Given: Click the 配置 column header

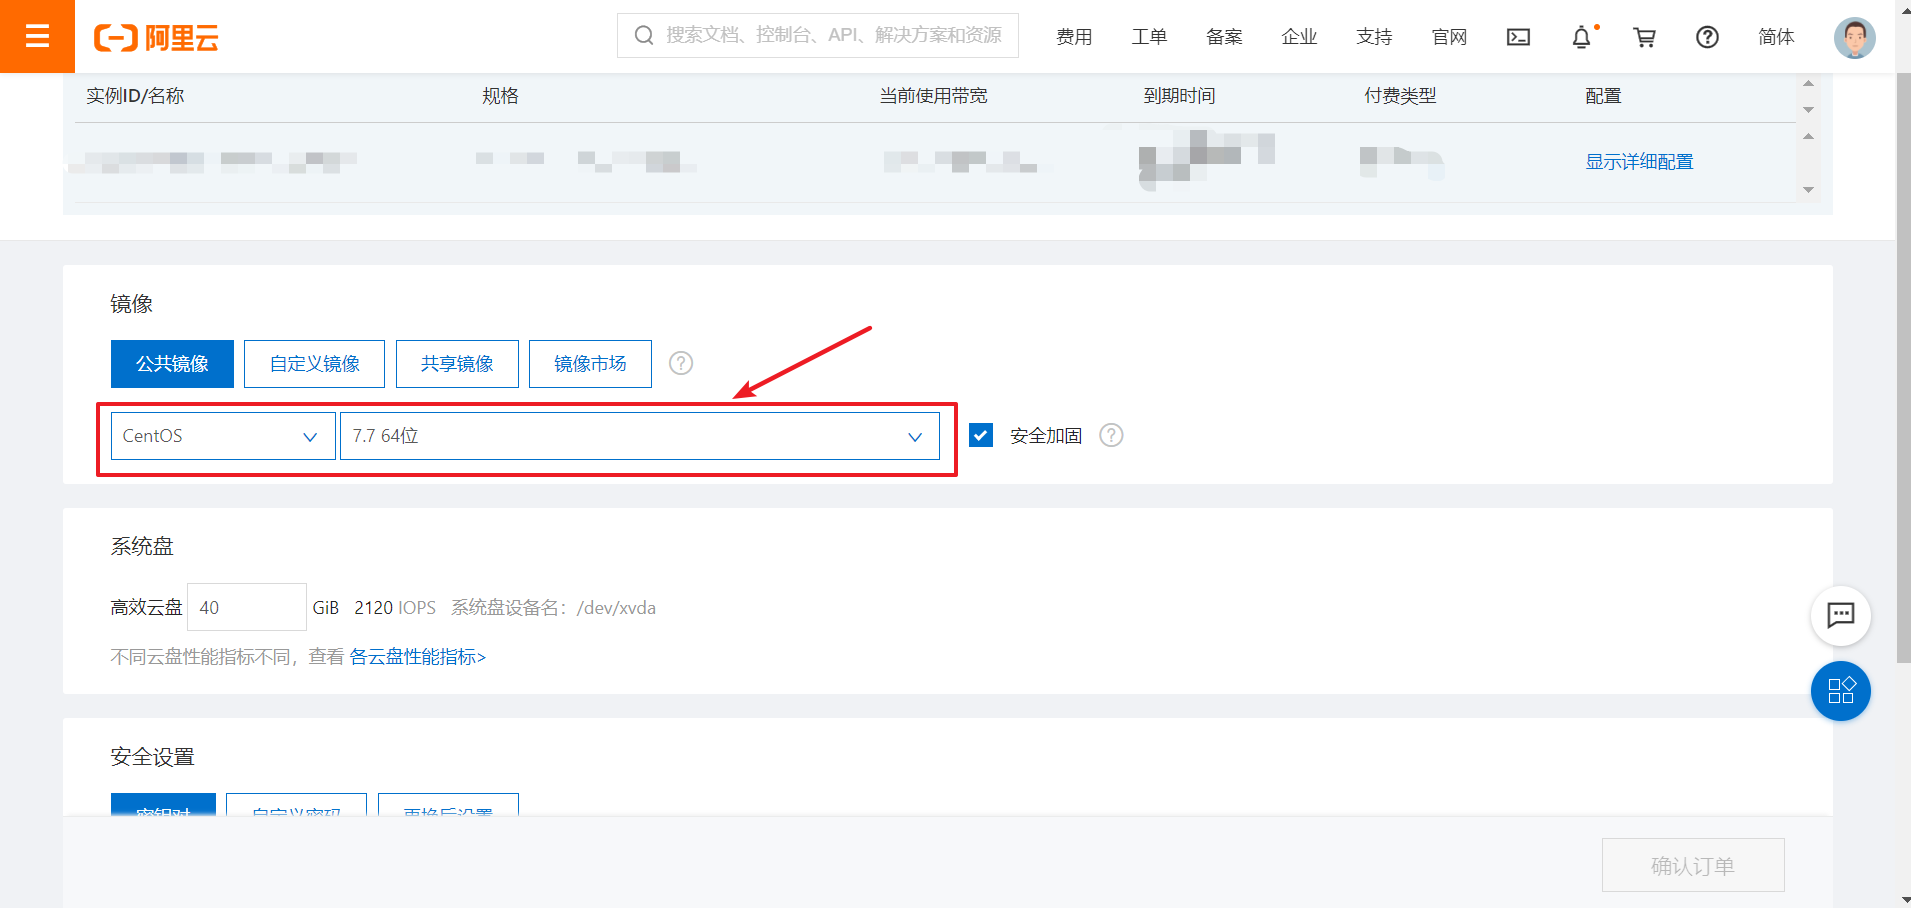Looking at the screenshot, I should click(1603, 96).
